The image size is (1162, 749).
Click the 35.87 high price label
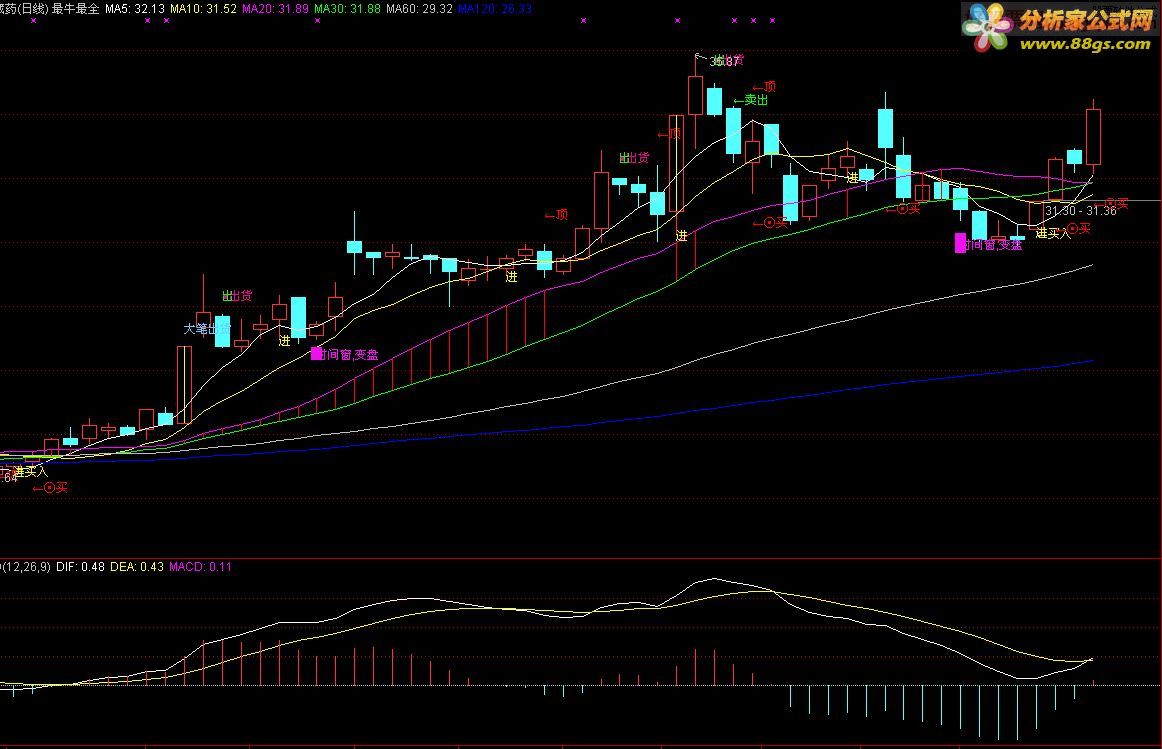coord(724,61)
